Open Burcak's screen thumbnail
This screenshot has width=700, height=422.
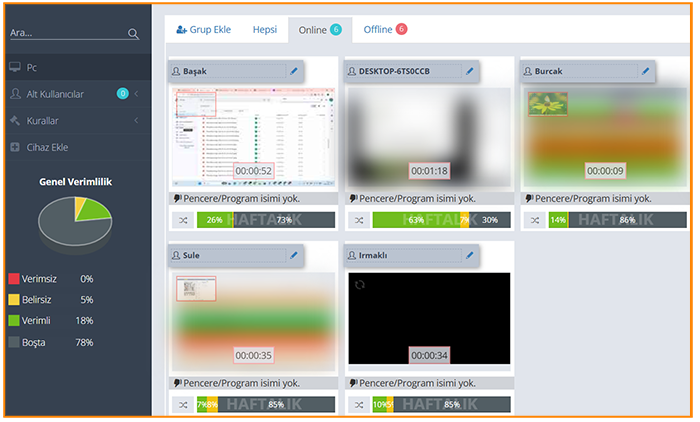(x=605, y=137)
